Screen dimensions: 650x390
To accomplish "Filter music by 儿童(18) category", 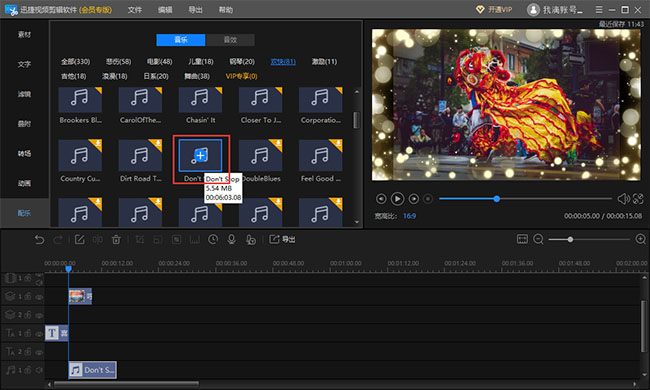I will pyautogui.click(x=201, y=61).
